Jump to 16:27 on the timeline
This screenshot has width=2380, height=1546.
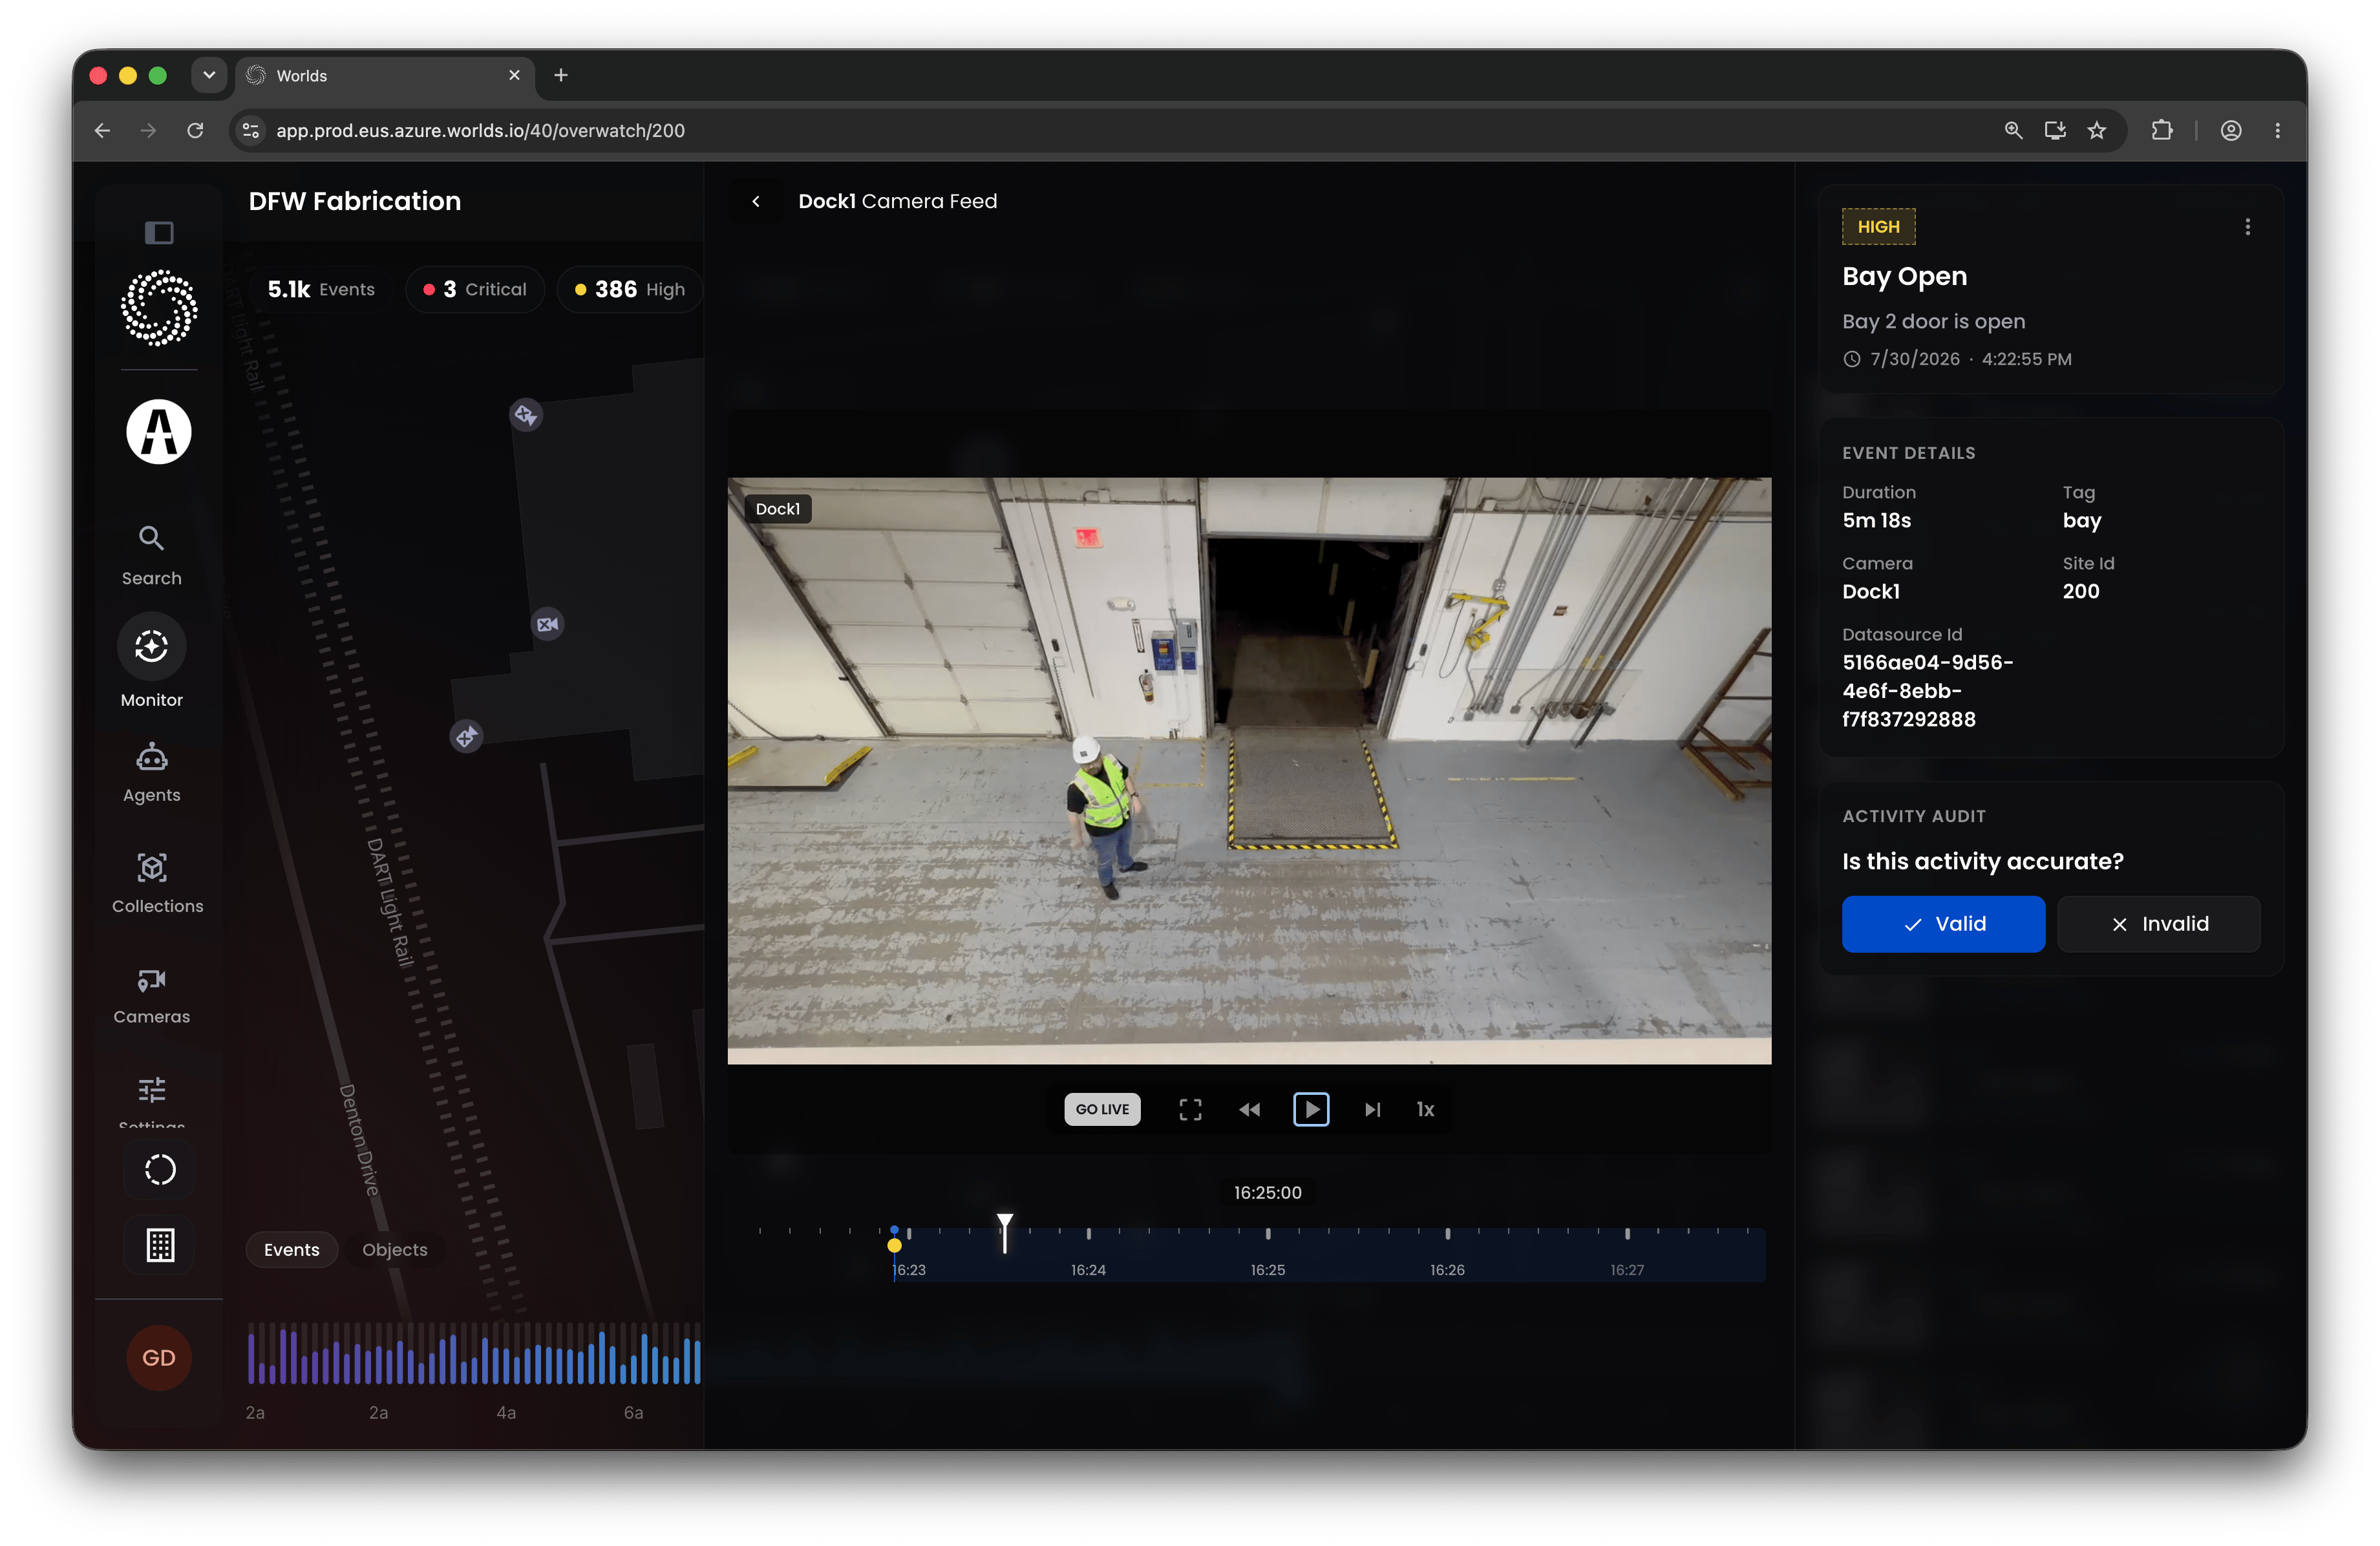click(1627, 1270)
